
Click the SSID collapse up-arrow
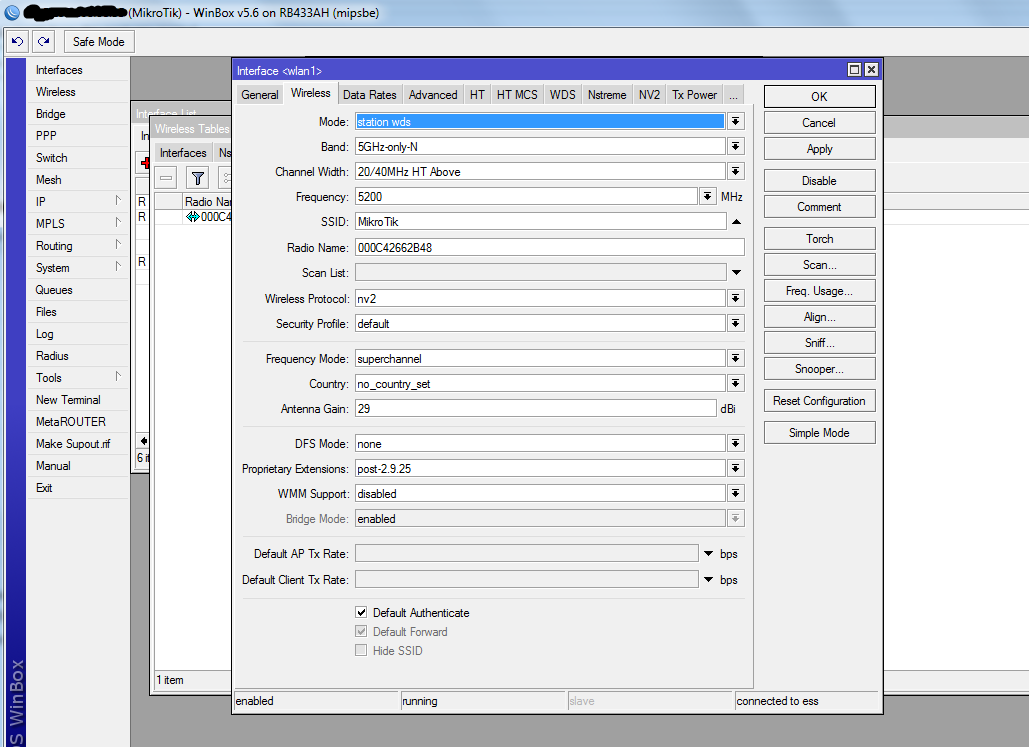736,222
